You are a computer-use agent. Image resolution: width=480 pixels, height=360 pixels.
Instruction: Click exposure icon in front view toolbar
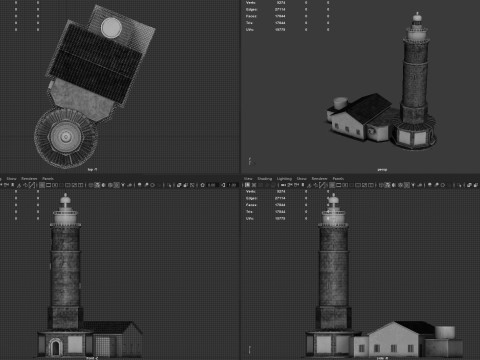202,185
